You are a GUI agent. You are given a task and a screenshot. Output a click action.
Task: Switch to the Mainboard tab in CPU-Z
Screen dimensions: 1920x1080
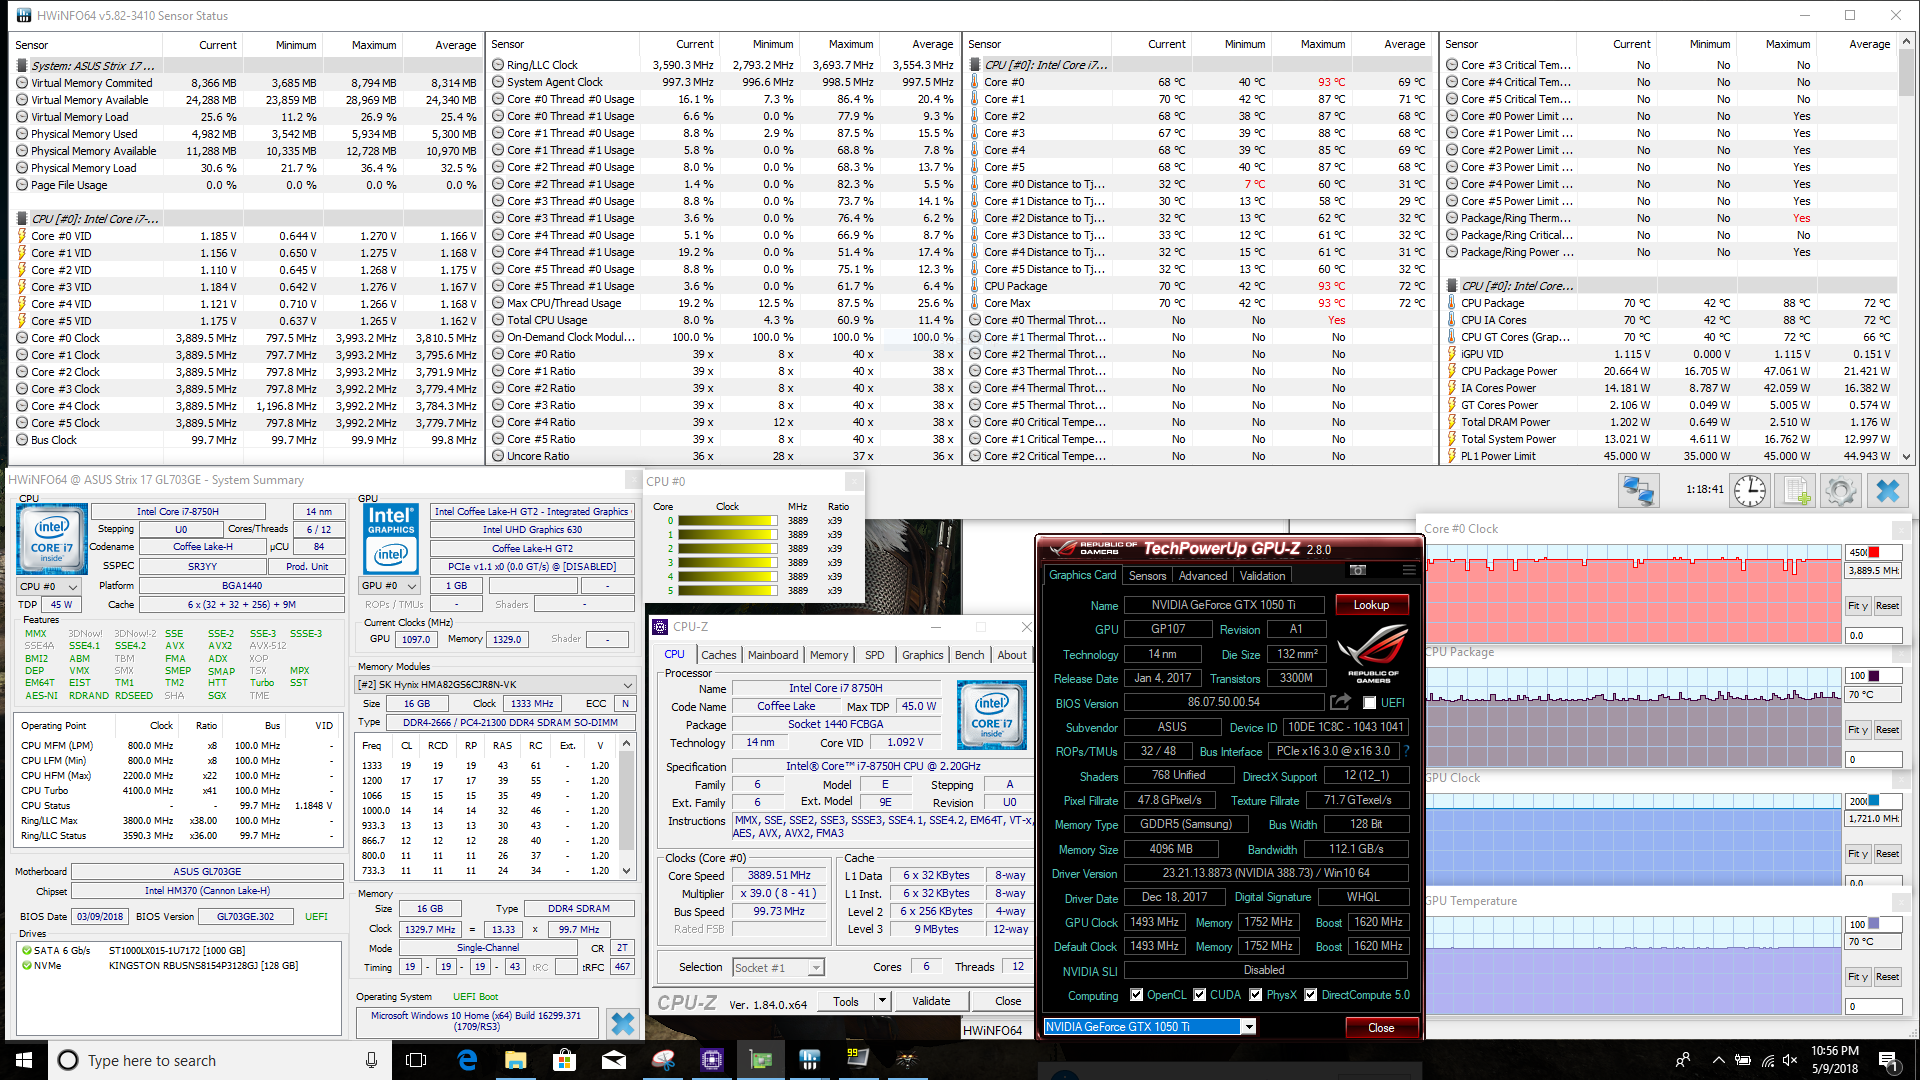pyautogui.click(x=773, y=655)
